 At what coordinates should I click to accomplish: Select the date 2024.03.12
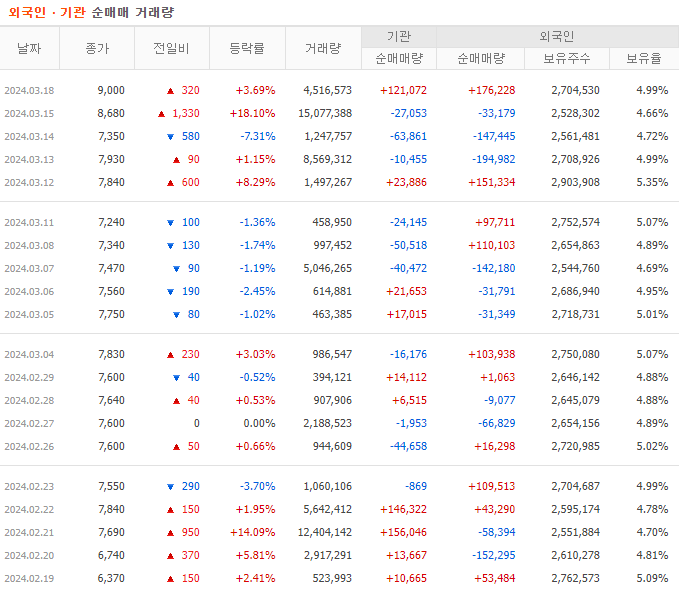[29, 183]
